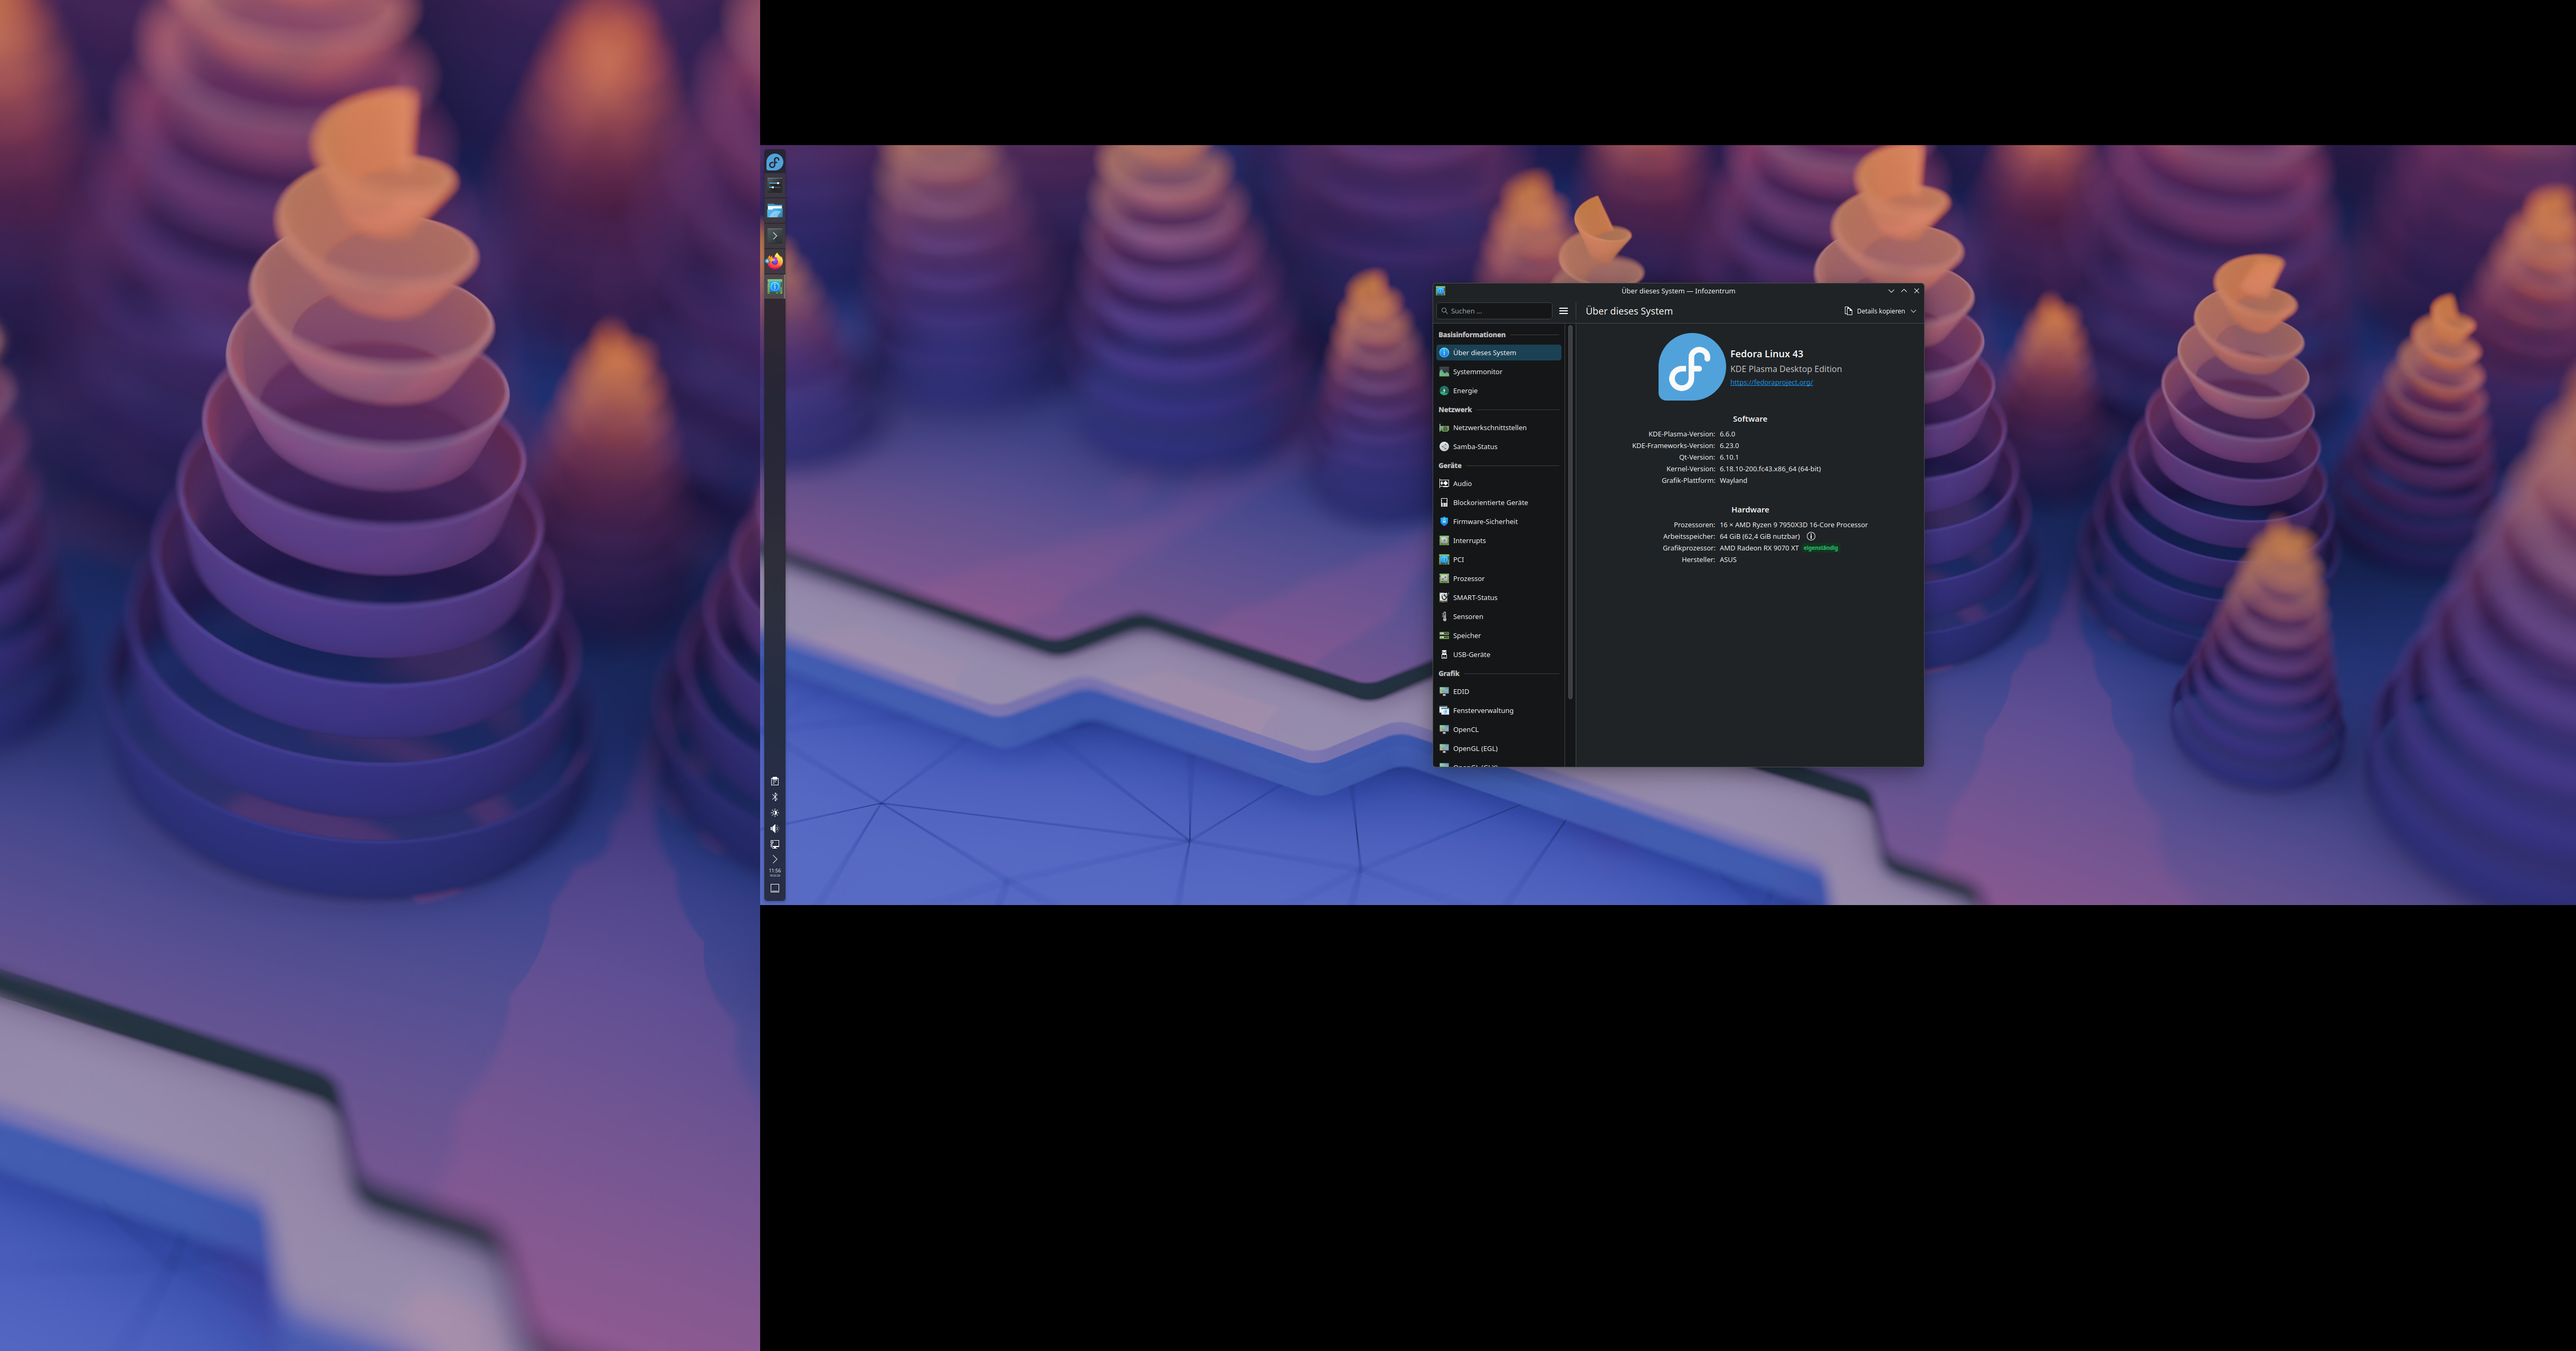Expand the panel arrow below Dolphin
Screen dimensions: 2576x1351
point(774,236)
